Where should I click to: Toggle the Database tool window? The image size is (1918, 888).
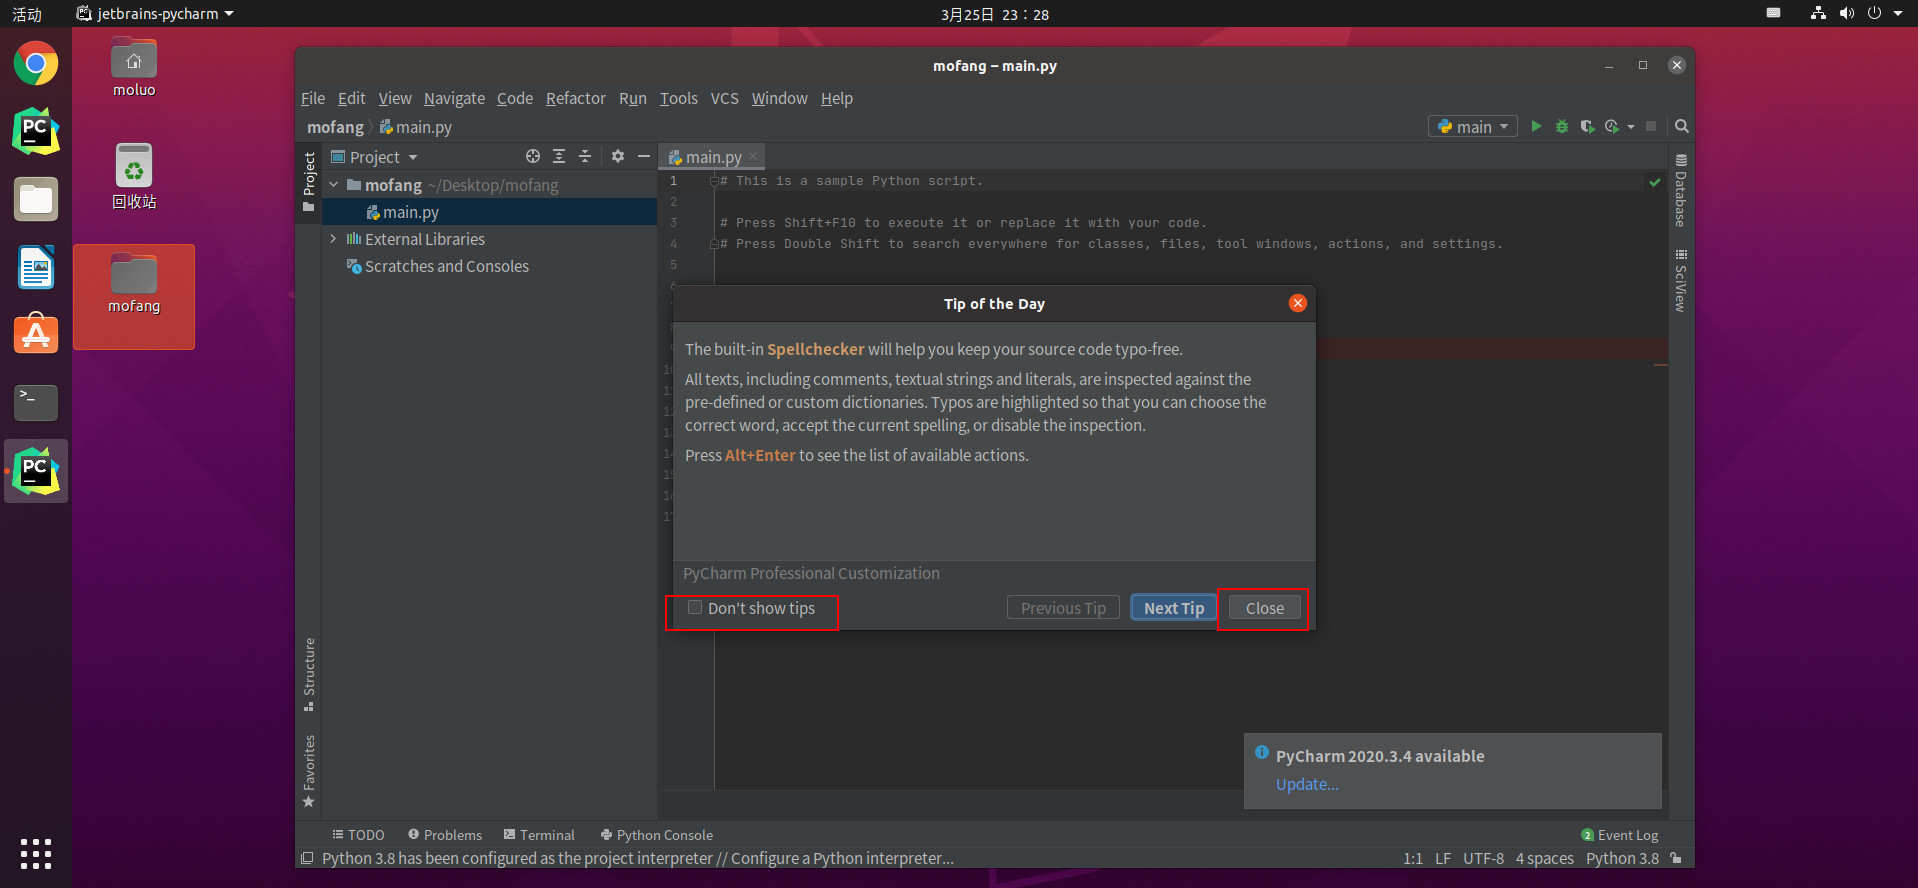(1681, 191)
